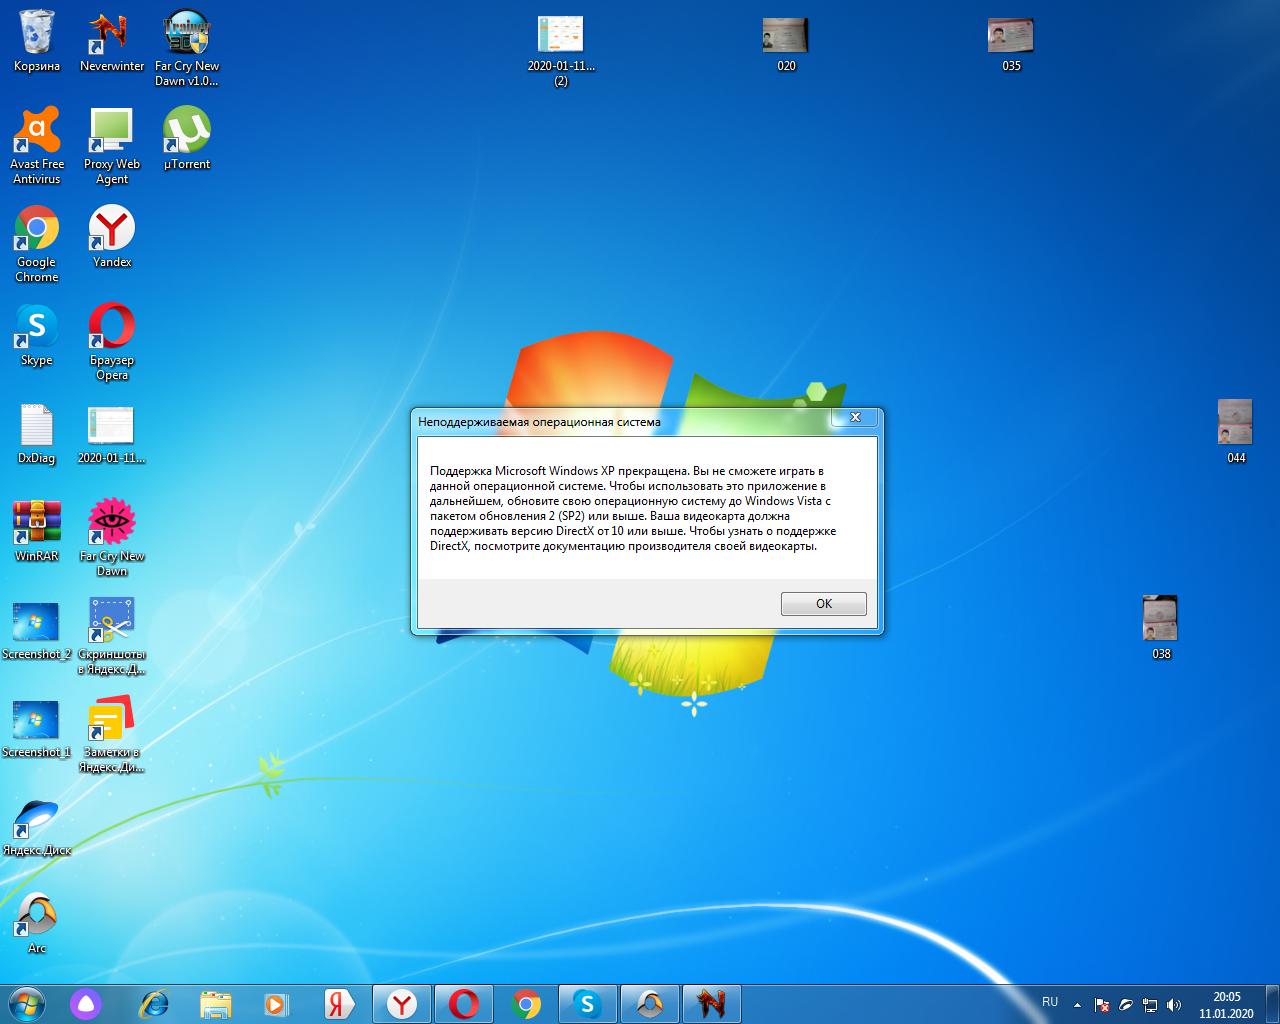Click the red Я Yandex taskbar icon
This screenshot has width=1280, height=1024.
pos(339,1004)
